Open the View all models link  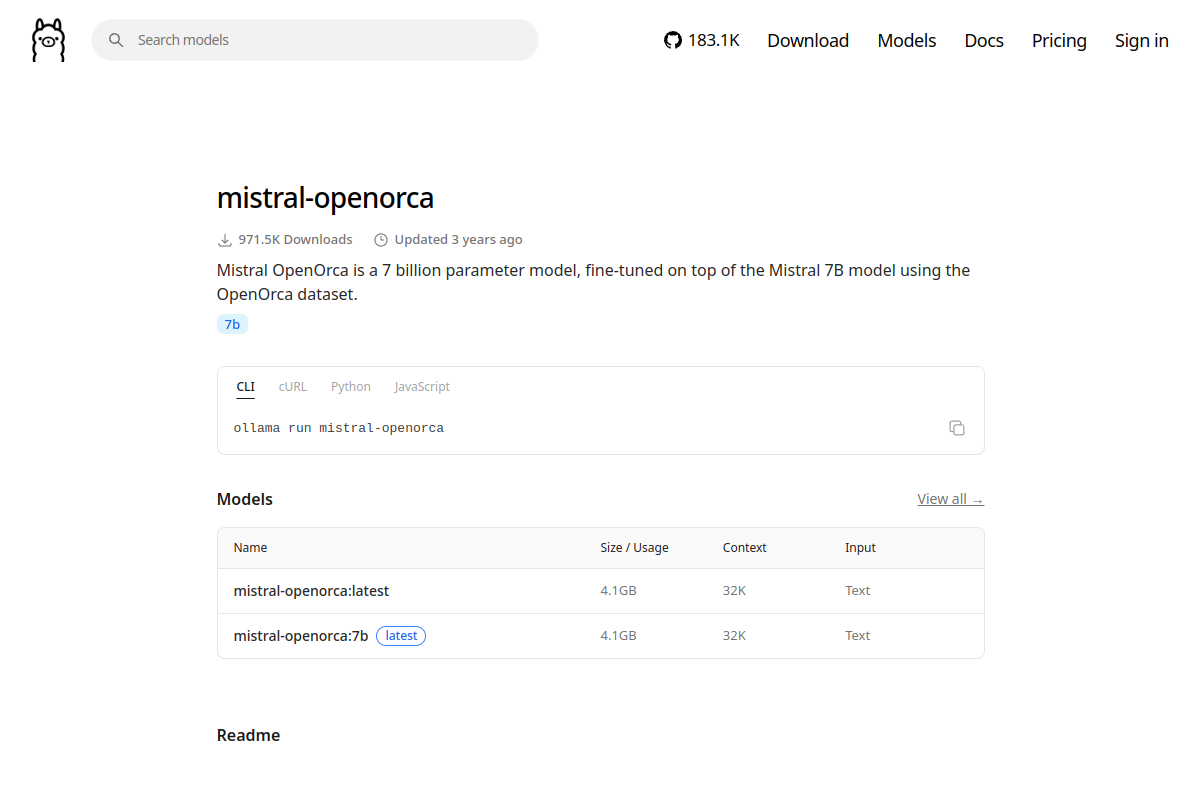click(x=950, y=499)
